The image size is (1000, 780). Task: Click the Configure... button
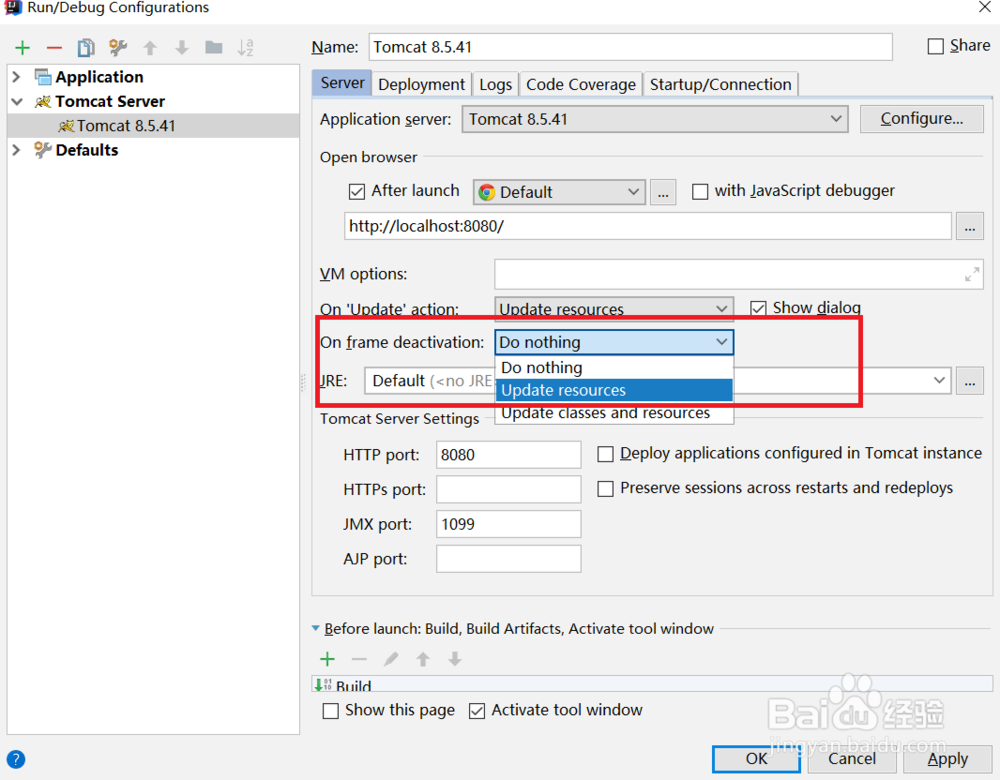(922, 119)
